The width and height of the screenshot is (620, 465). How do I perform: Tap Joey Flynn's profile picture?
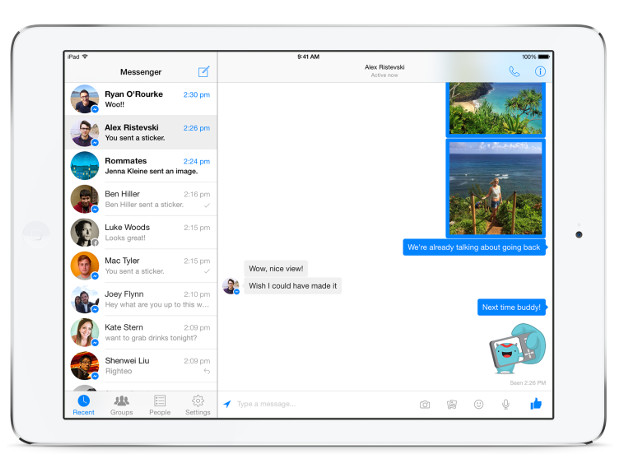[85, 299]
